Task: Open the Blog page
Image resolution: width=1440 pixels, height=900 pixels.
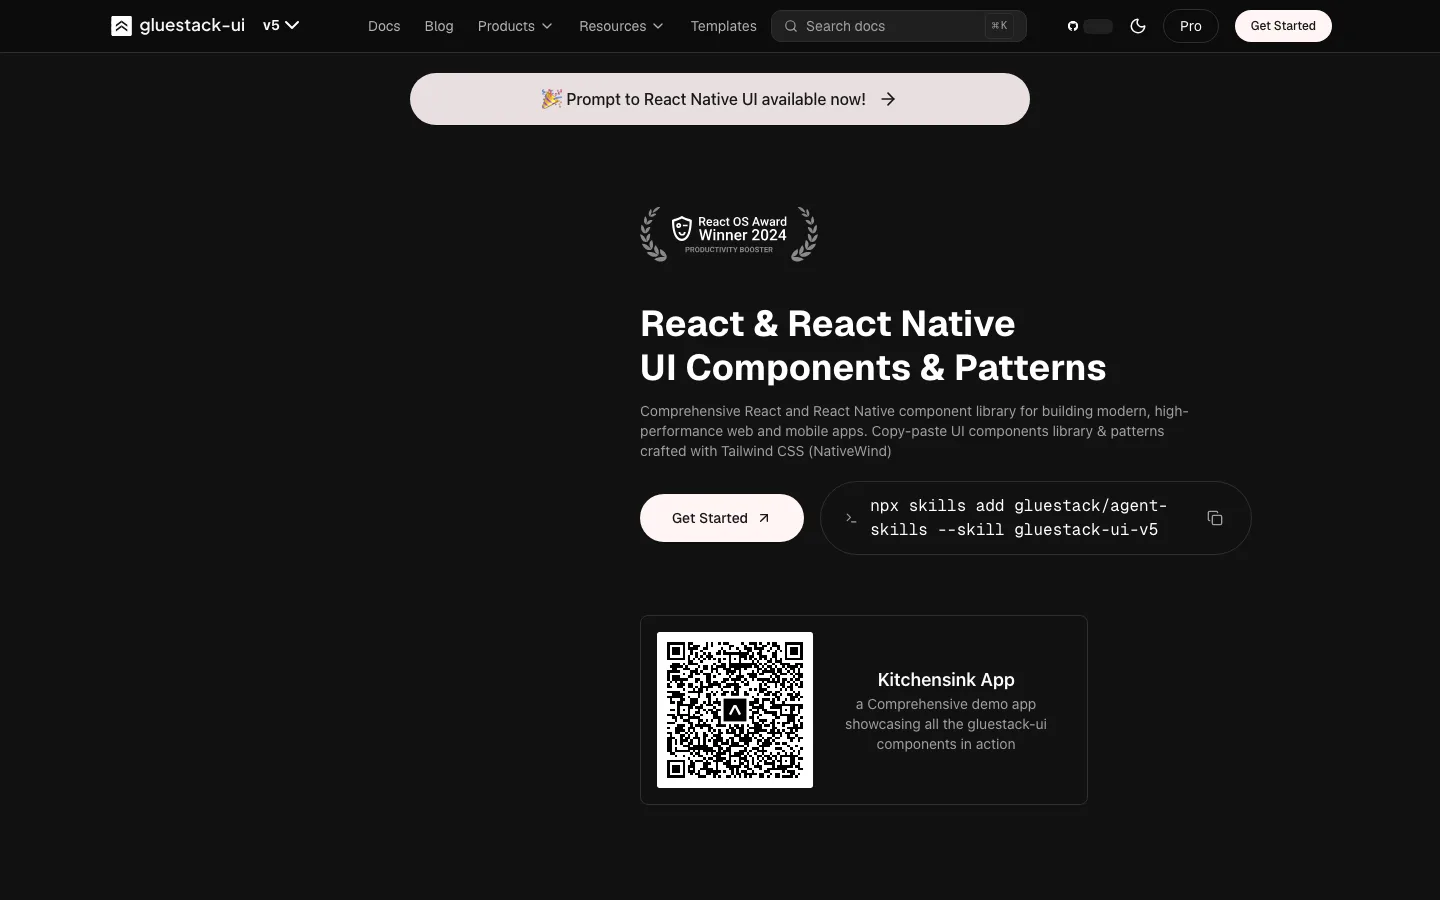Action: pos(439,26)
